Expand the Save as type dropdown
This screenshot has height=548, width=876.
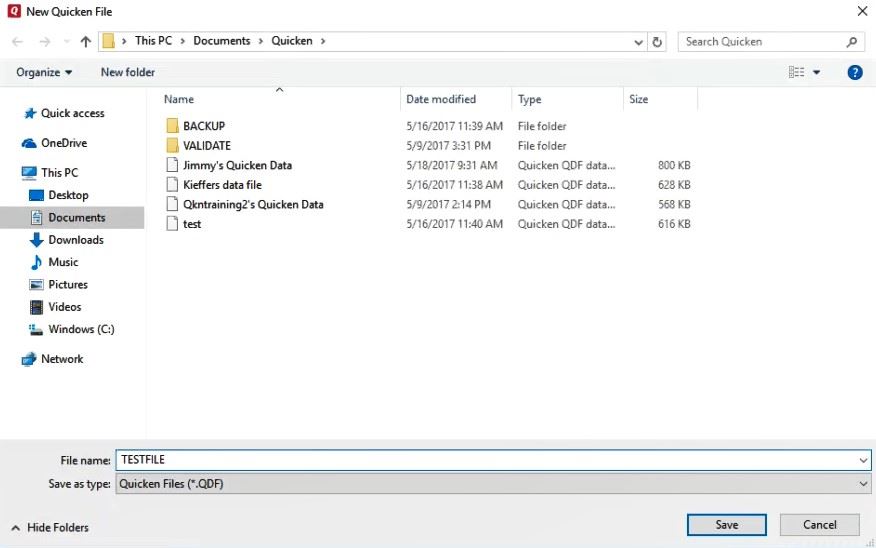(863, 484)
